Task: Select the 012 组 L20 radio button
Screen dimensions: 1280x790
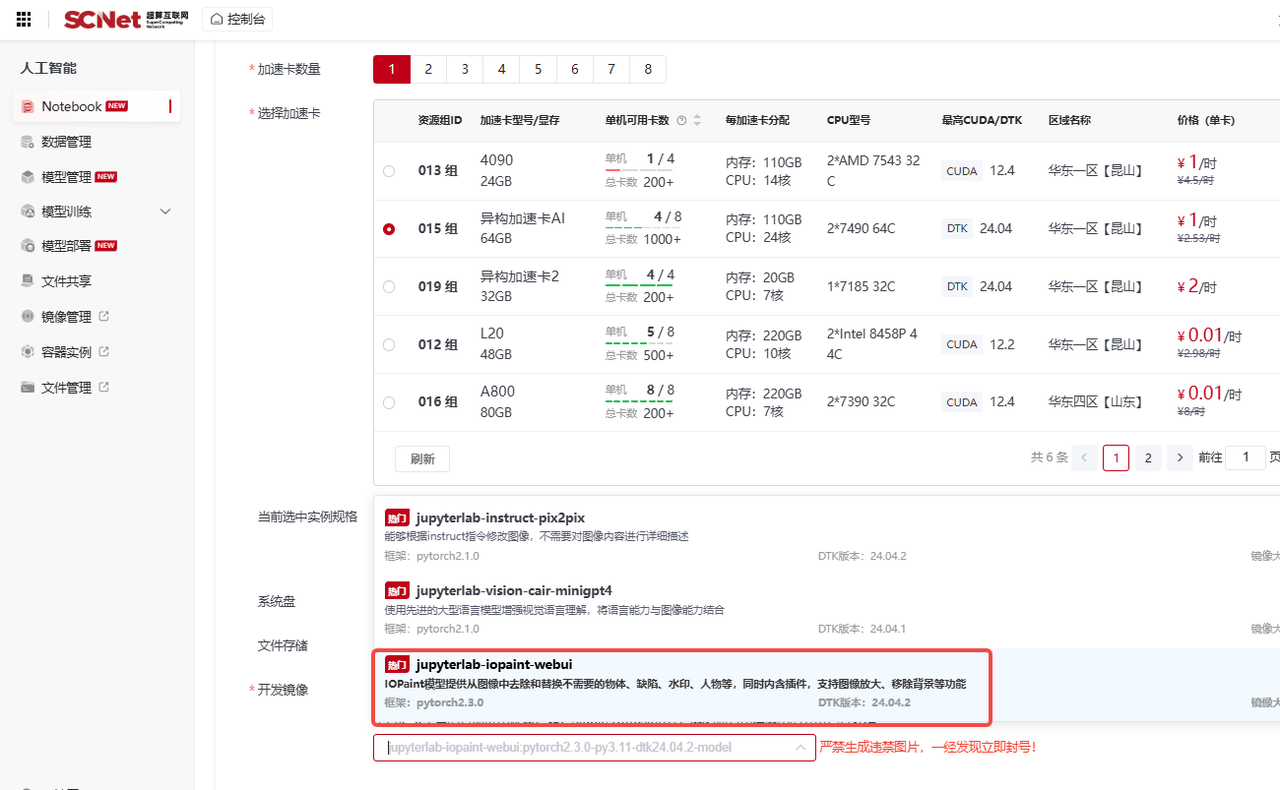Action: pyautogui.click(x=389, y=345)
